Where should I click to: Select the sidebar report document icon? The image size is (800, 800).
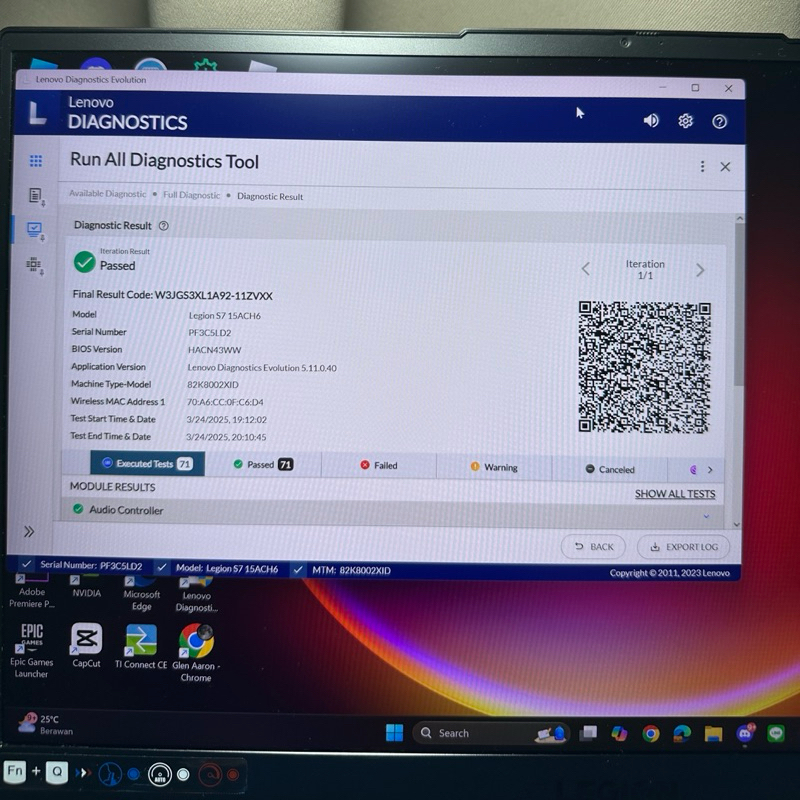click(x=36, y=196)
